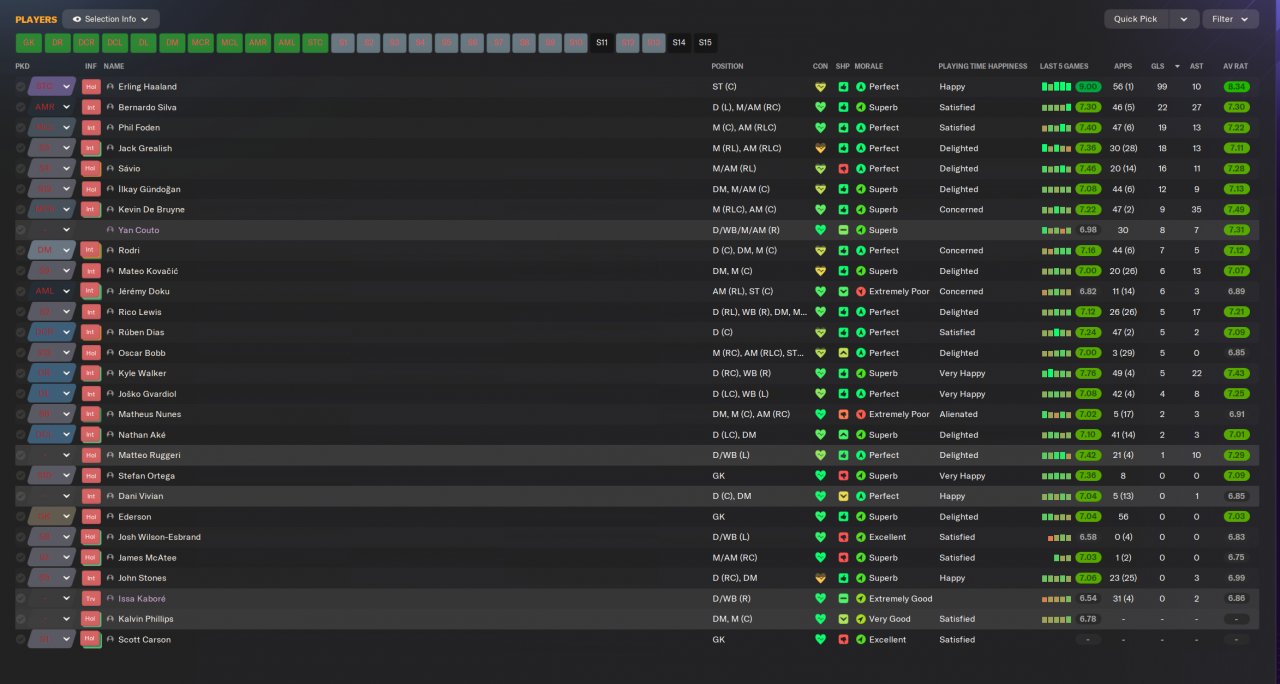Open Ederson's GK position dropdown
Viewport: 1280px width, 684px height.
(x=52, y=517)
